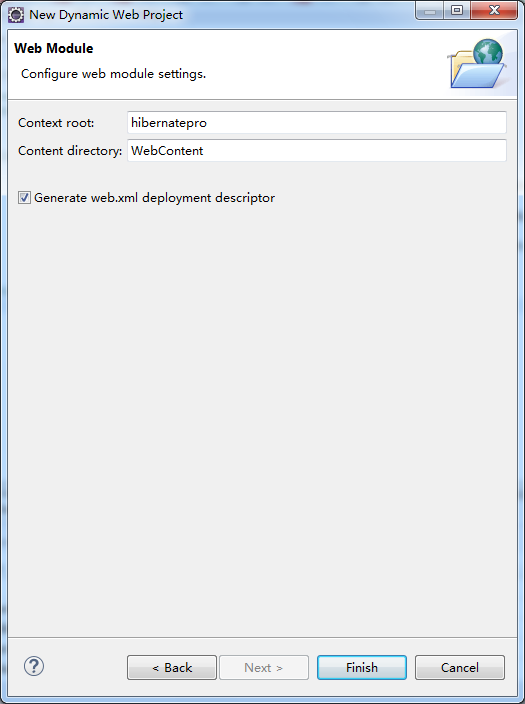This screenshot has height=704, width=525.
Task: Click the Web Module heading text
Action: tap(53, 48)
